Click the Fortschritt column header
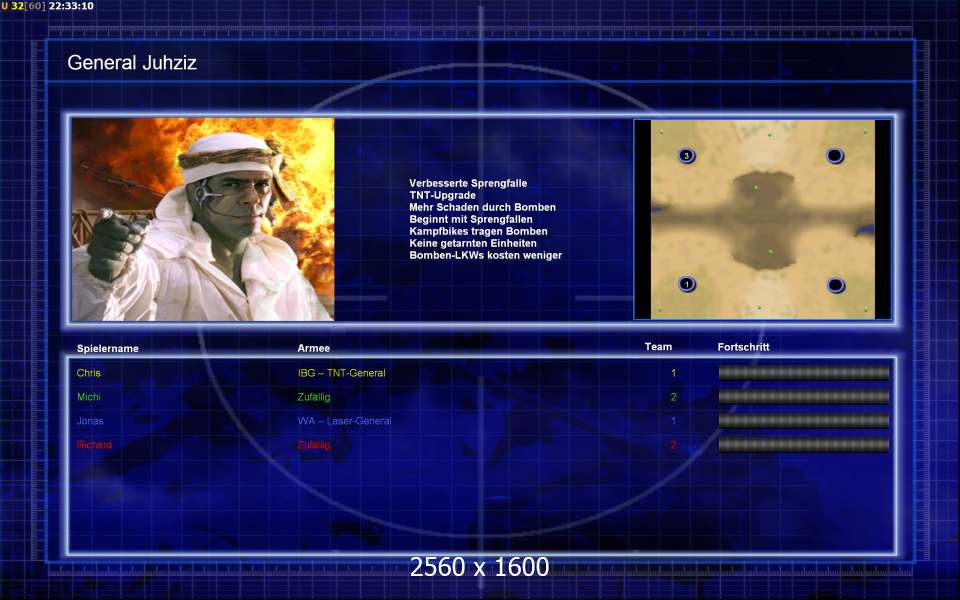960x600 pixels. 743,347
